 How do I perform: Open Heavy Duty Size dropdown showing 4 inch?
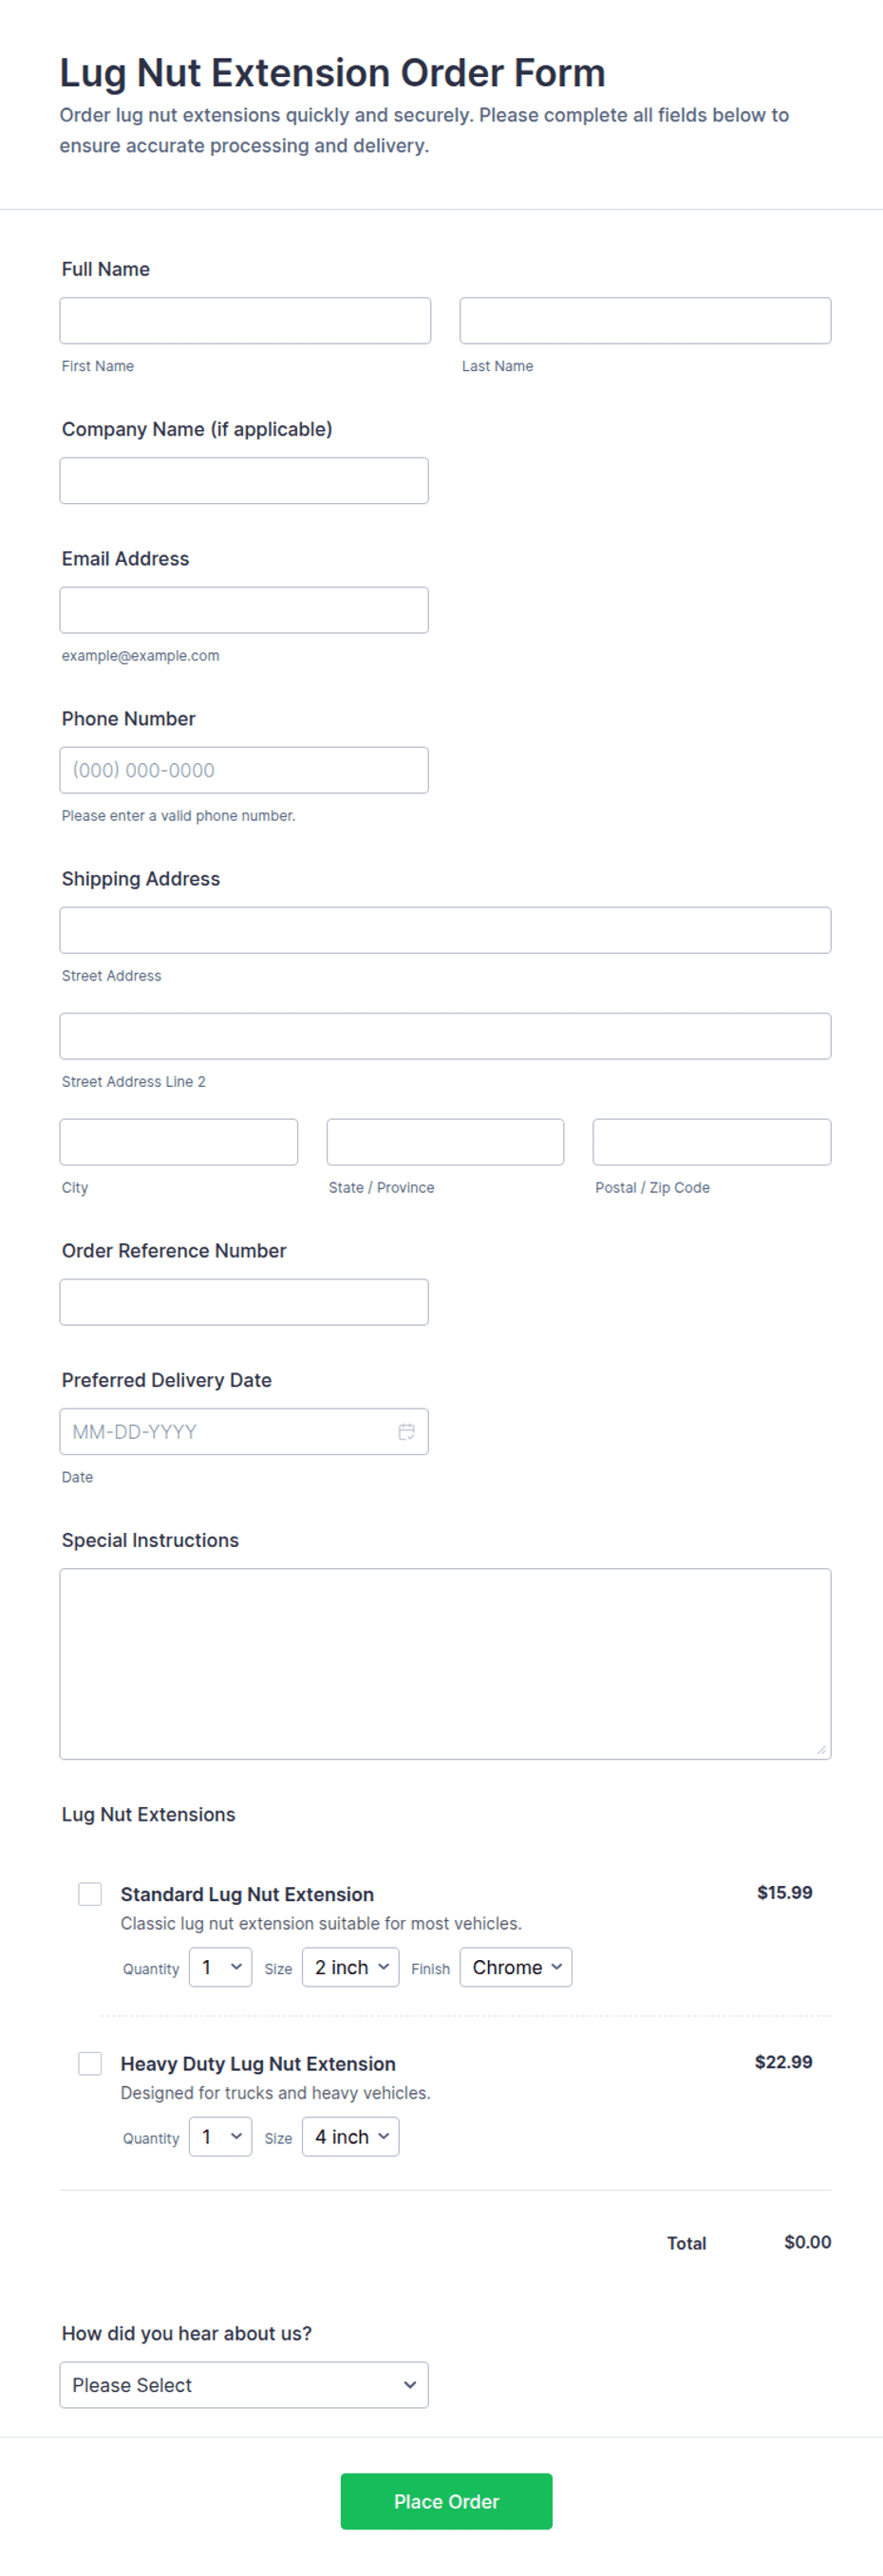[x=350, y=2135]
